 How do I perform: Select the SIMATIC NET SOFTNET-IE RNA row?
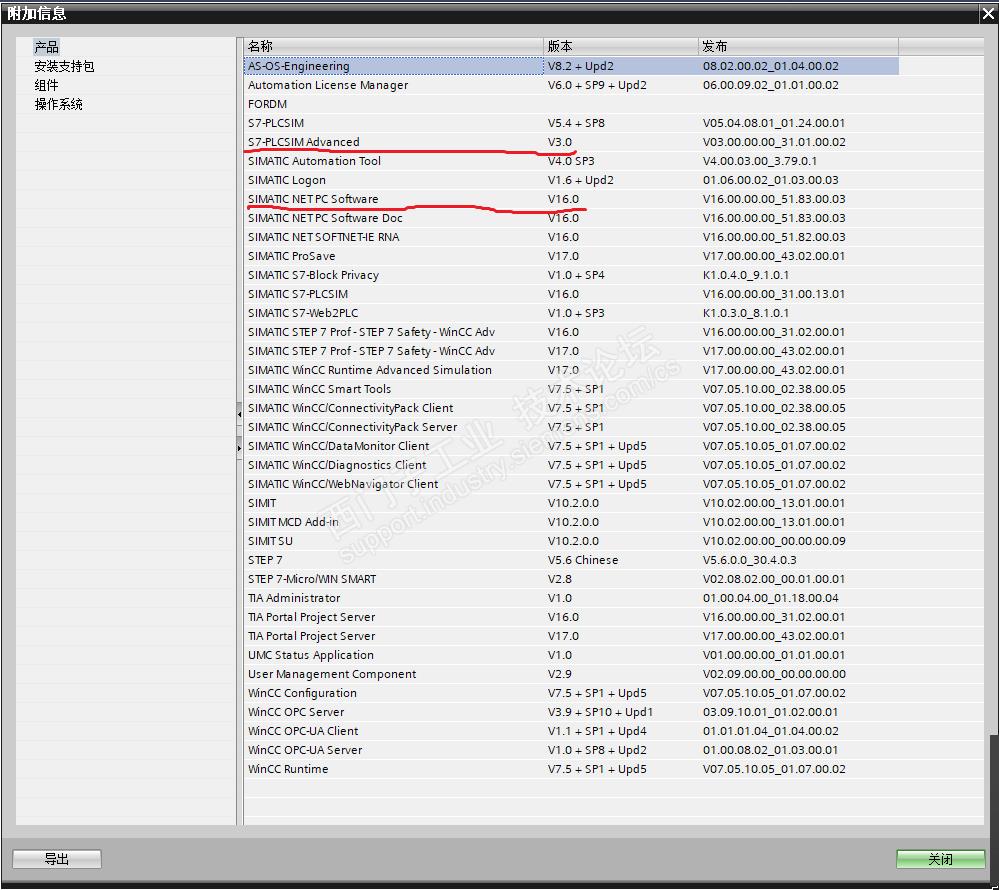coord(571,237)
